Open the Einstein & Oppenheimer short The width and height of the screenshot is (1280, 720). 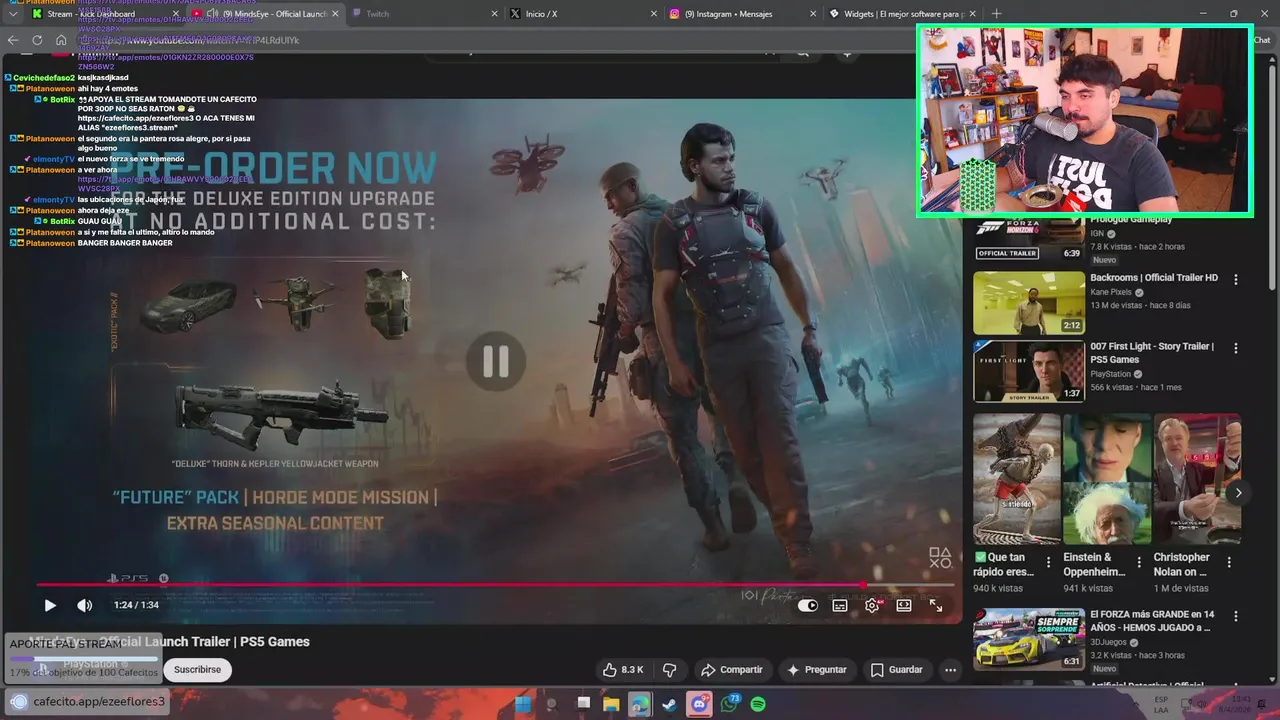pyautogui.click(x=1107, y=479)
